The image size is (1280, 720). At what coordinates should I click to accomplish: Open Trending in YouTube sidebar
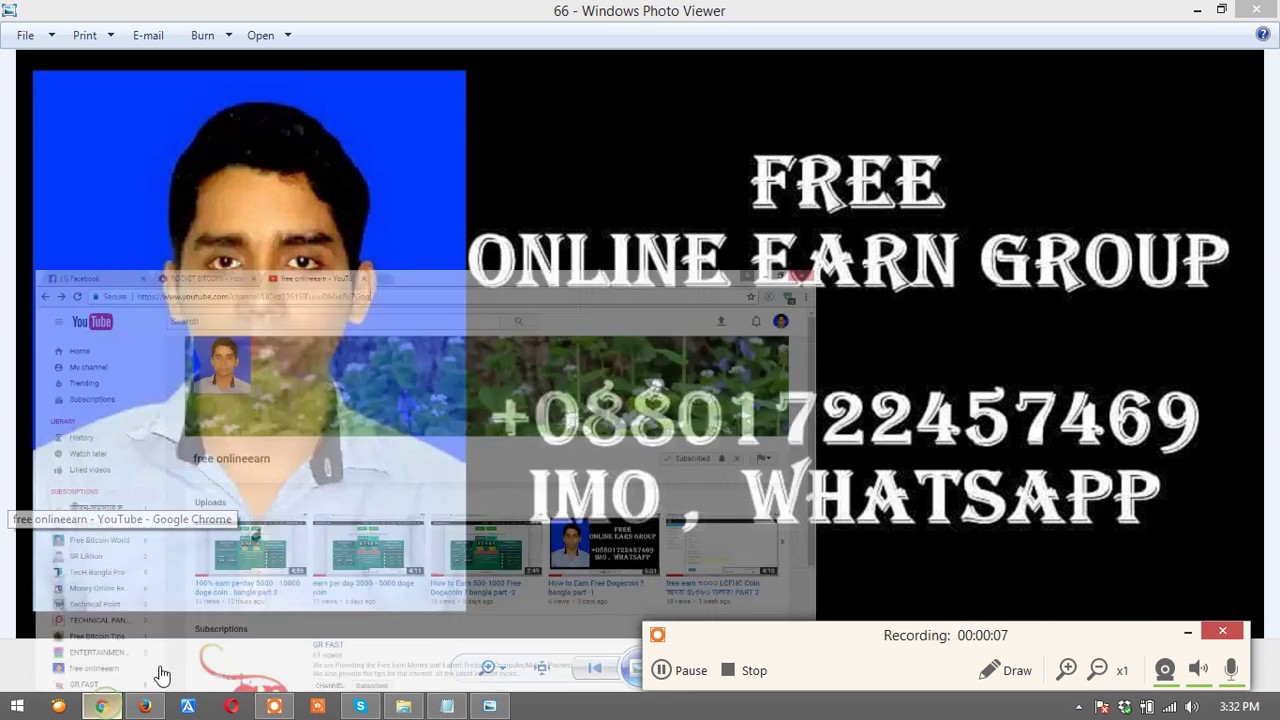click(x=84, y=383)
